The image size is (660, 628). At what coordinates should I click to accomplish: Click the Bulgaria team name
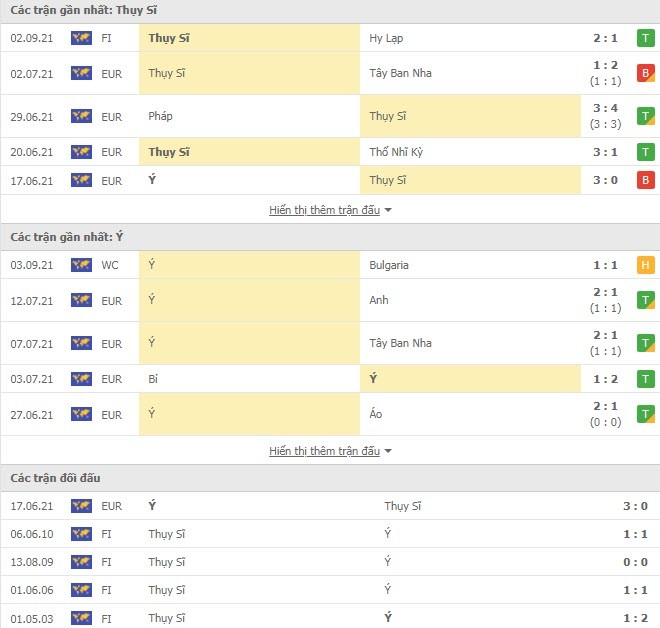tap(389, 265)
